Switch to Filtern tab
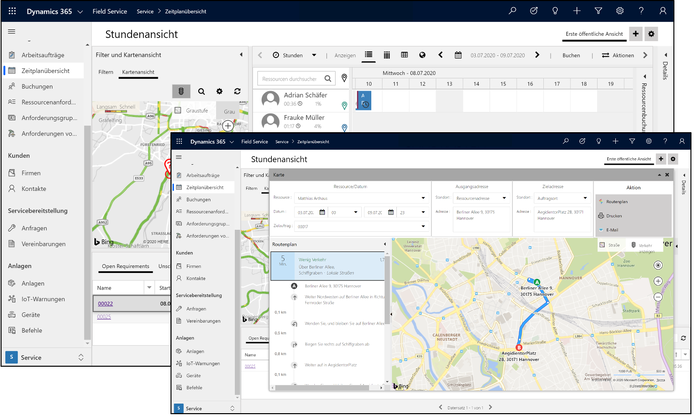Viewport: 700px width, 419px height. tap(106, 72)
